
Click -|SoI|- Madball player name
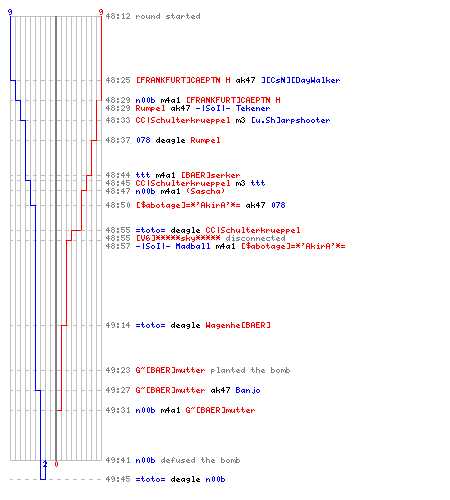[x=173, y=246]
